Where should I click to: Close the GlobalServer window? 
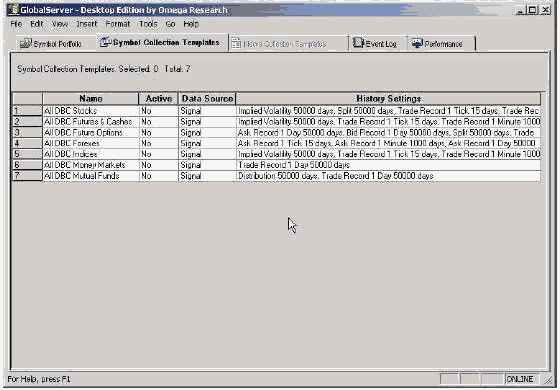tap(546, 10)
